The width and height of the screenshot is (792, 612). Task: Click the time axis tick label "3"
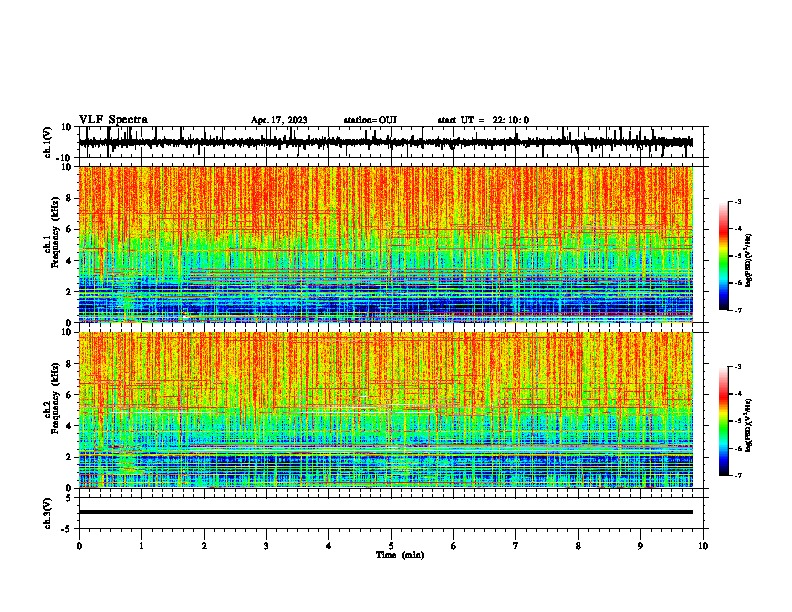point(266,546)
